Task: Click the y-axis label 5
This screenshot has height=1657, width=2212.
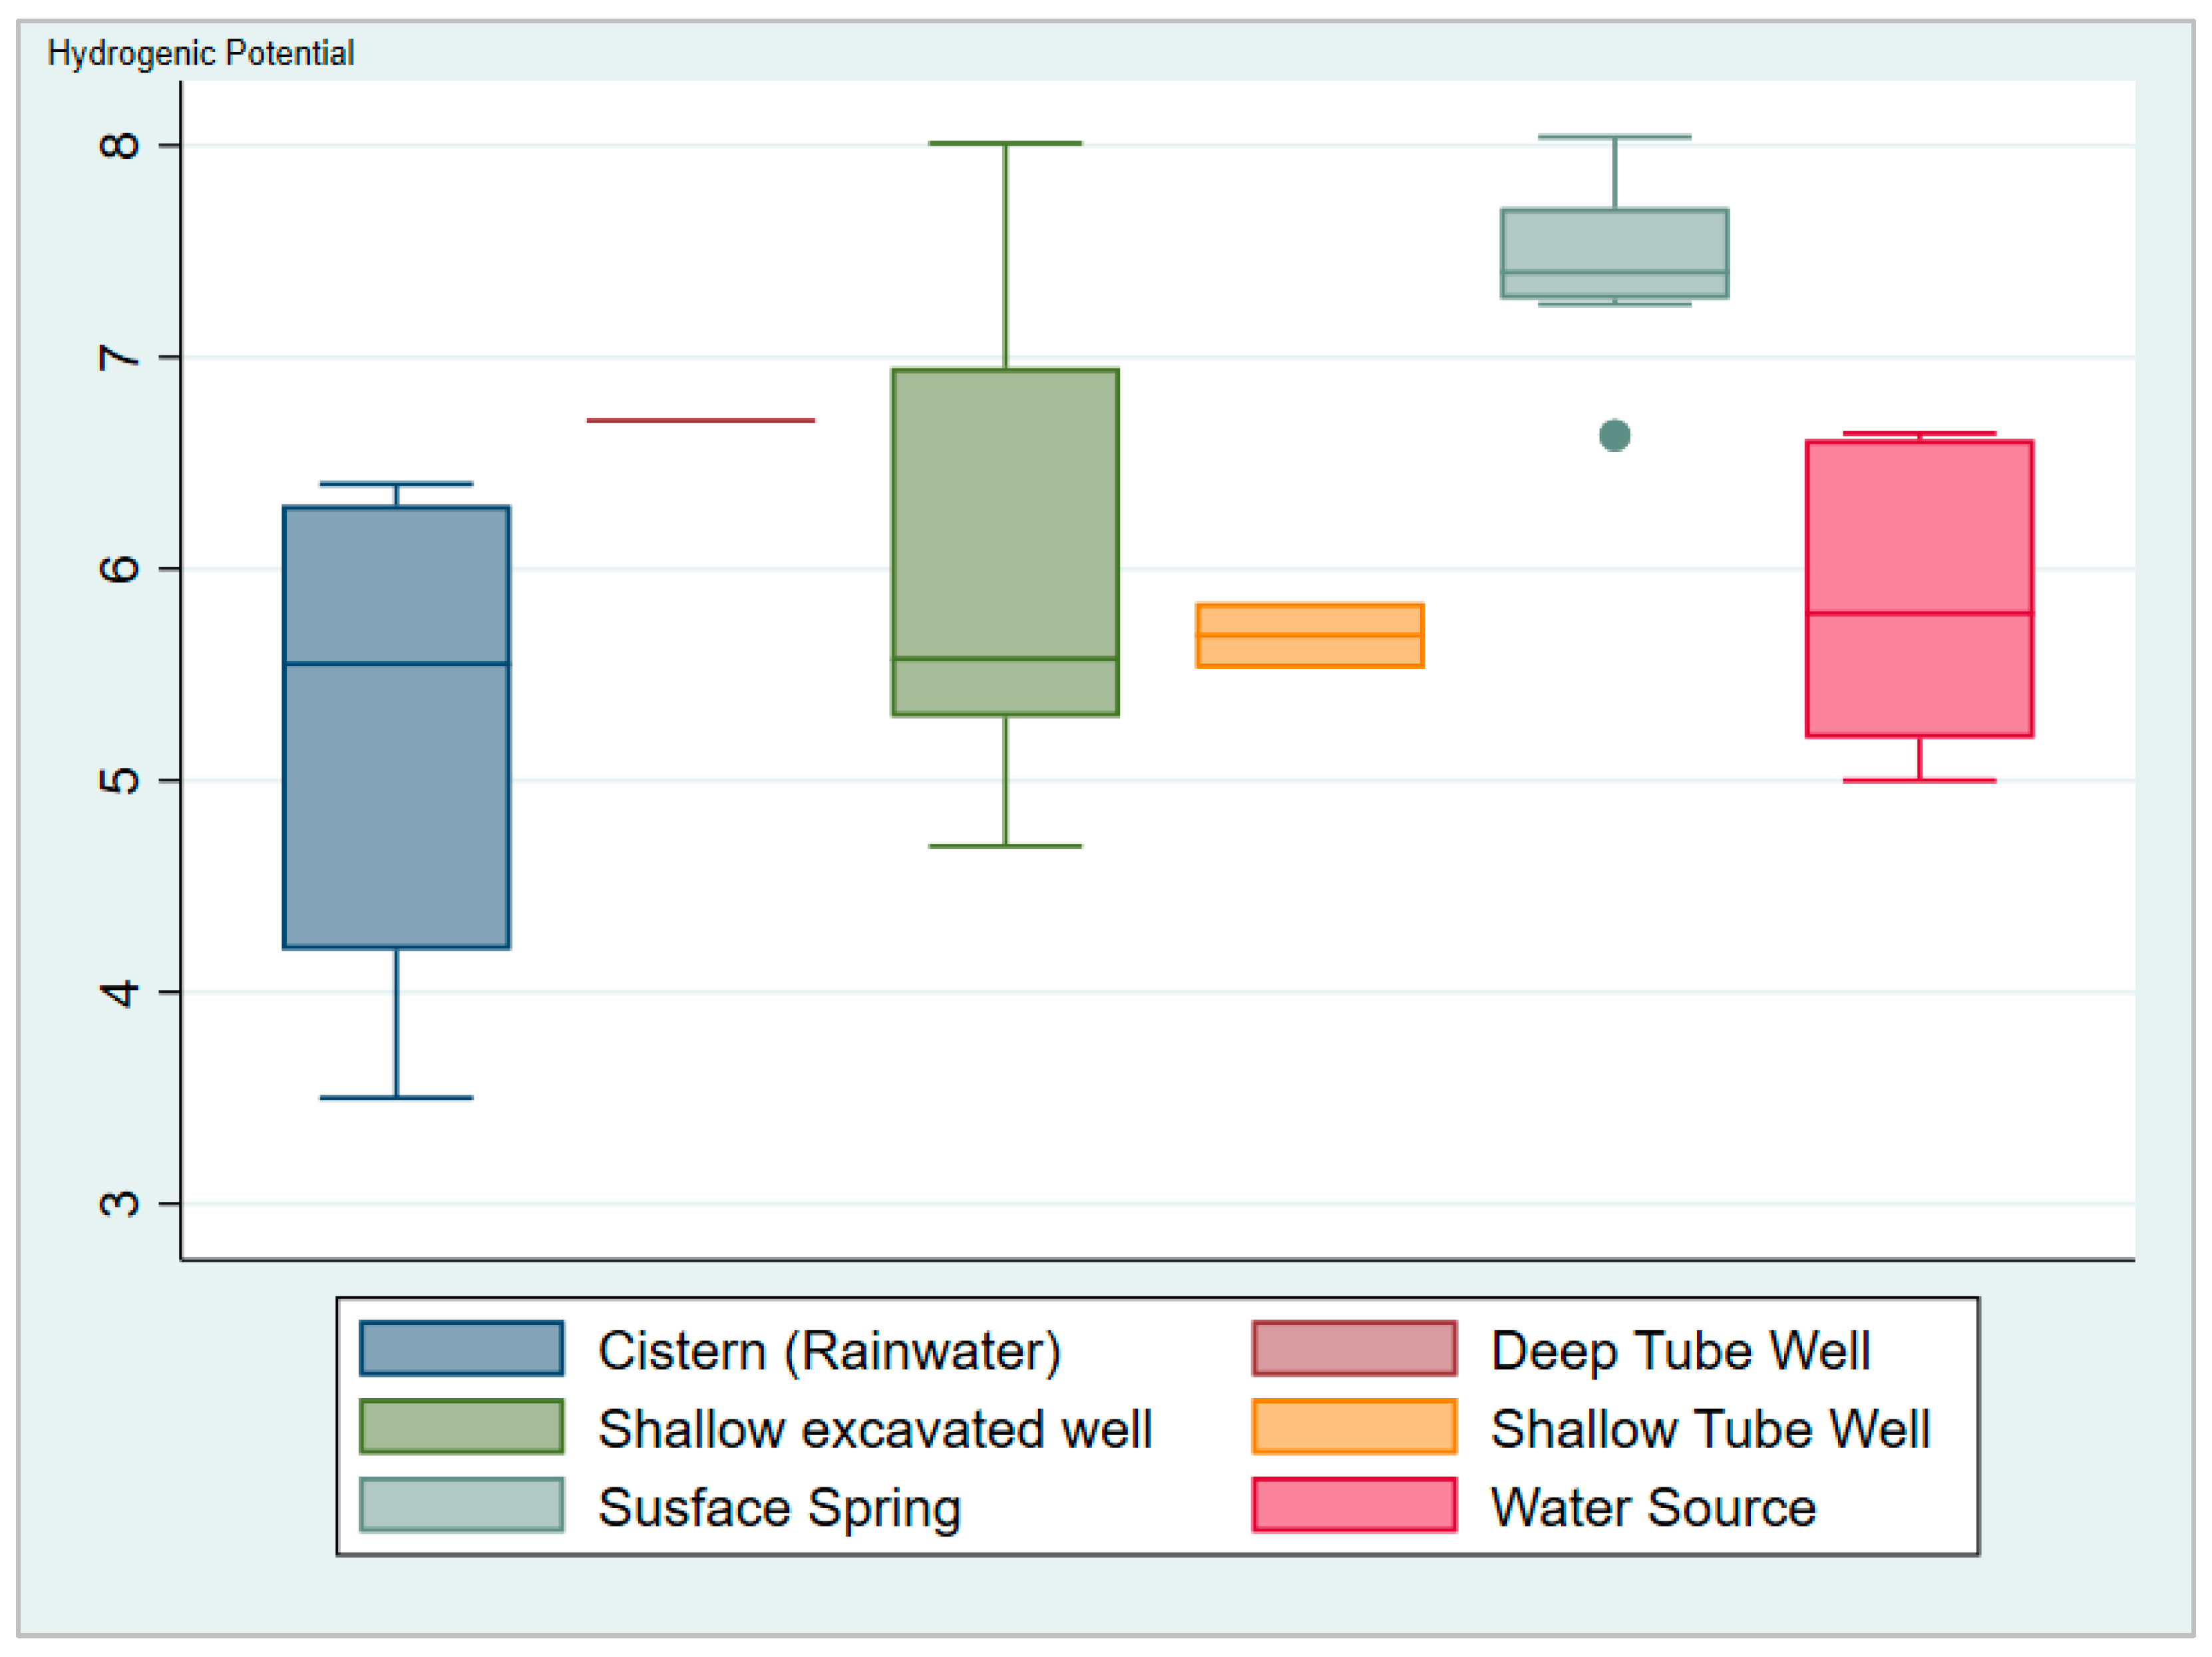Action: click(x=119, y=780)
